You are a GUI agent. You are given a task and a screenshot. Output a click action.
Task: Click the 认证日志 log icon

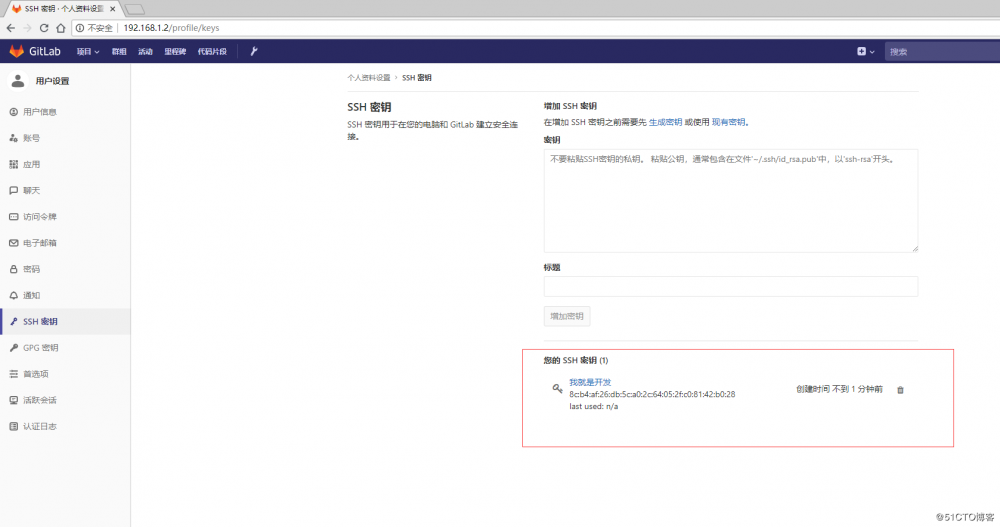pyautogui.click(x=13, y=426)
